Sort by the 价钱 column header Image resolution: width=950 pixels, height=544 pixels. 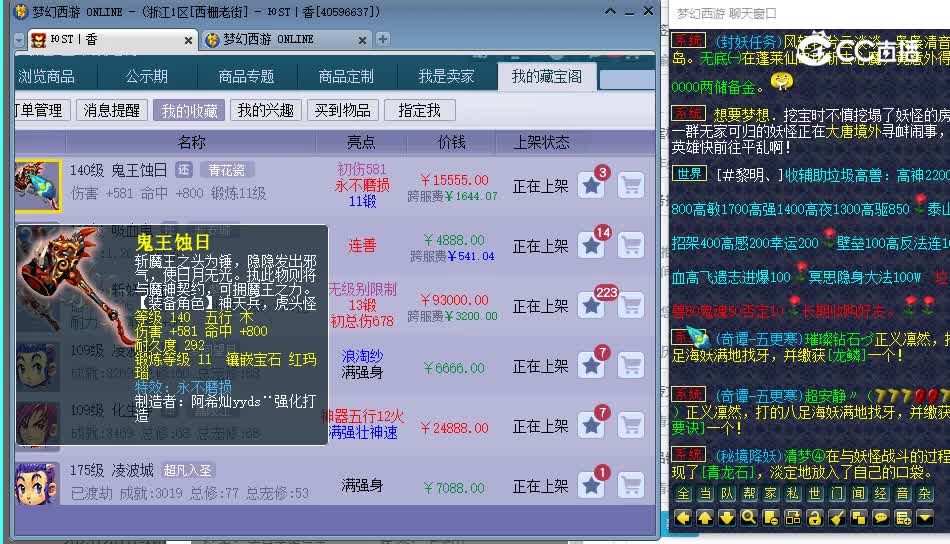[x=452, y=142]
